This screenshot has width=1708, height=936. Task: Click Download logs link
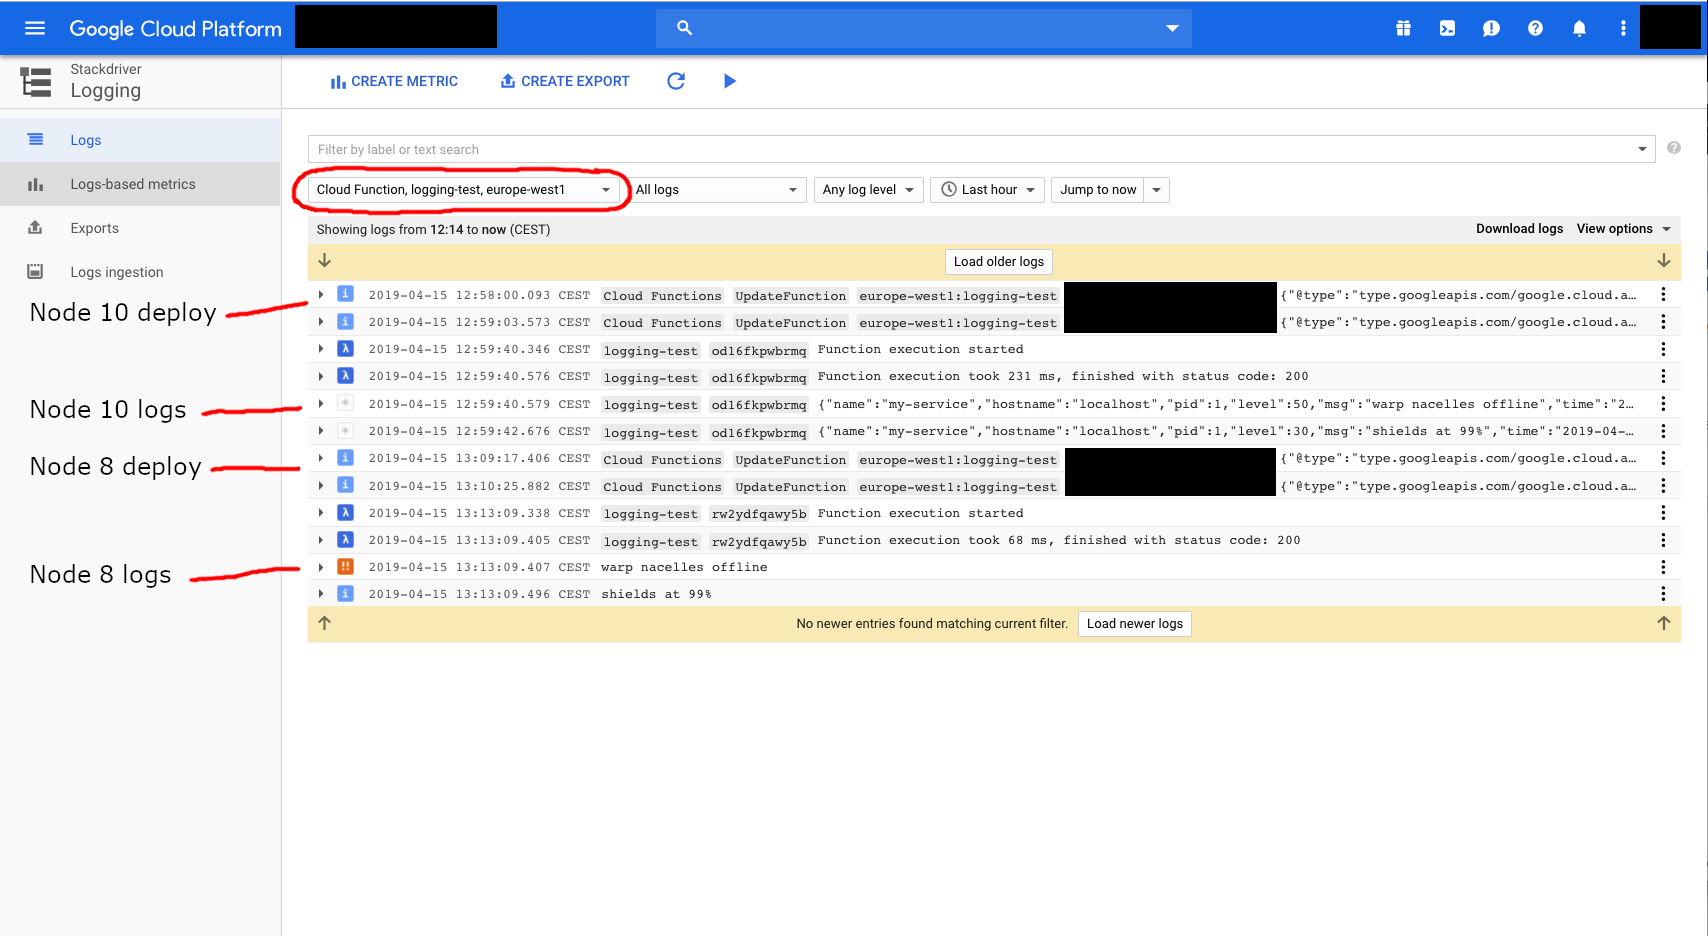click(x=1519, y=229)
